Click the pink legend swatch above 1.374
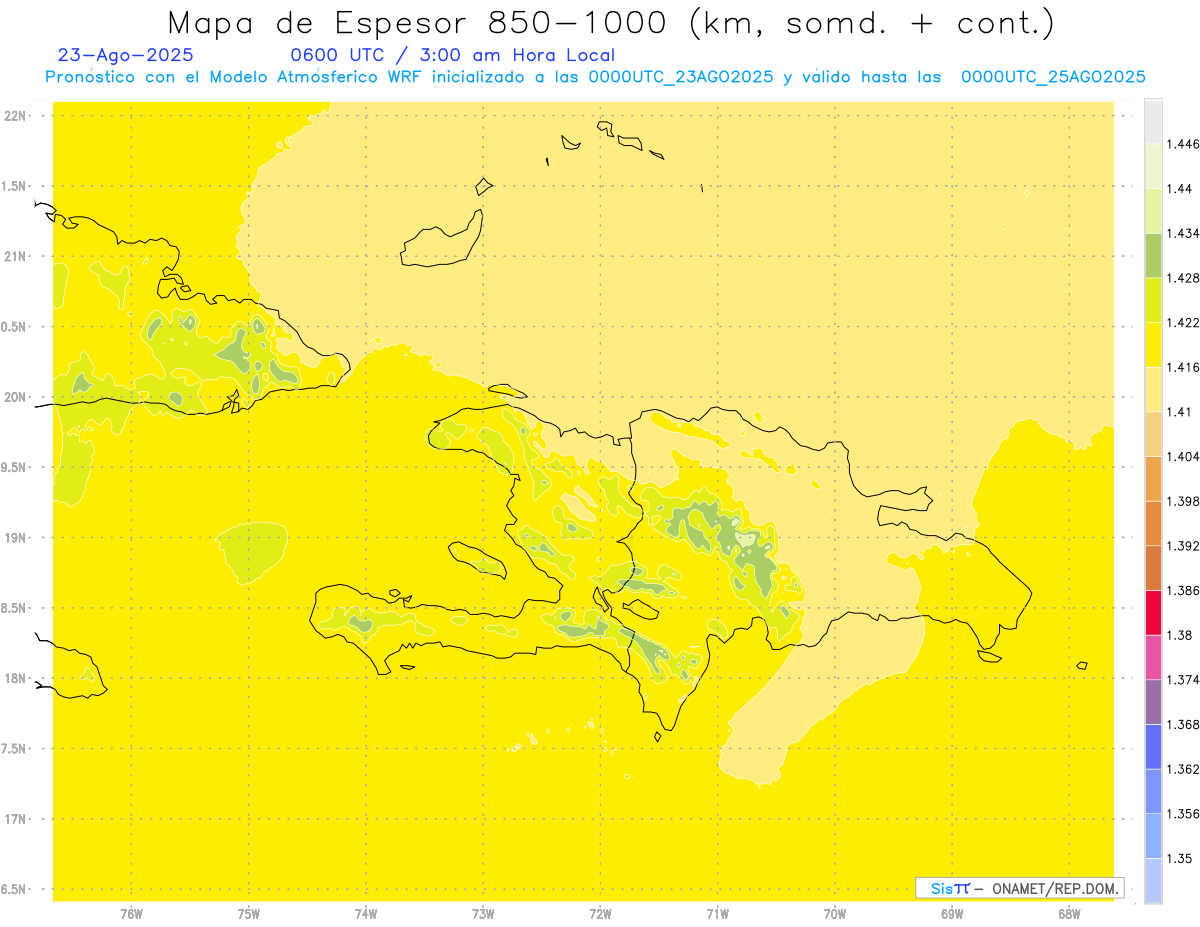This screenshot has height=927, width=1200. pyautogui.click(x=1153, y=657)
